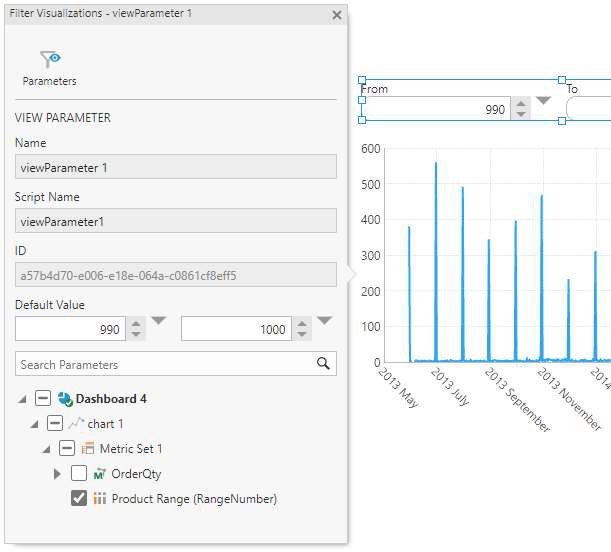Select the chart 1 tree item
Image resolution: width=611 pixels, height=552 pixels.
pyautogui.click(x=105, y=424)
